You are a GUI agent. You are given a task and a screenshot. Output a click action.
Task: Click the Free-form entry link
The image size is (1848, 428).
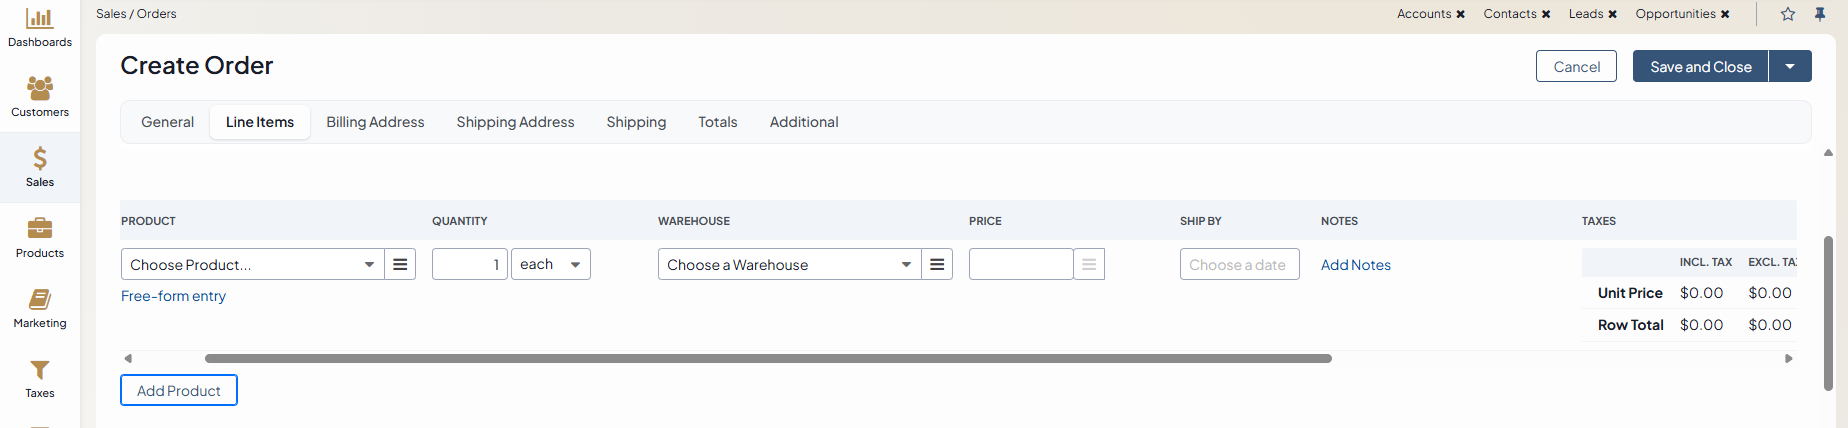tap(173, 296)
